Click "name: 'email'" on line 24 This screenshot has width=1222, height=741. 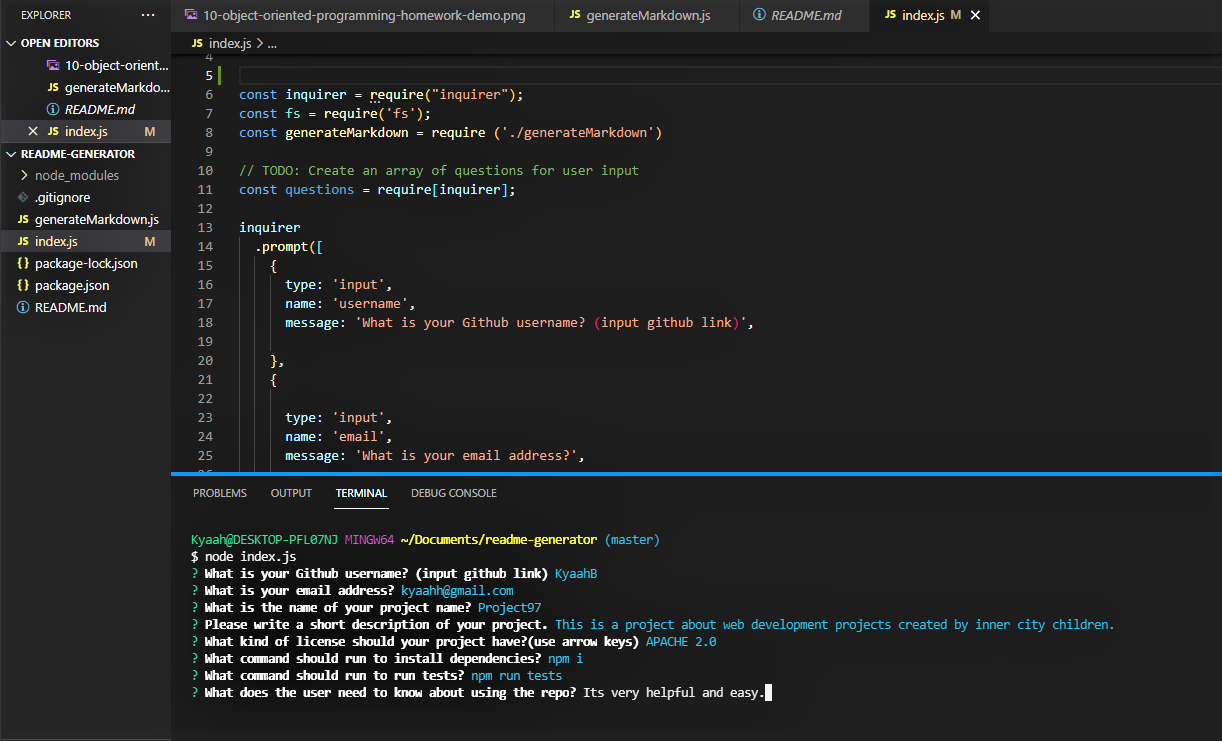(x=339, y=437)
